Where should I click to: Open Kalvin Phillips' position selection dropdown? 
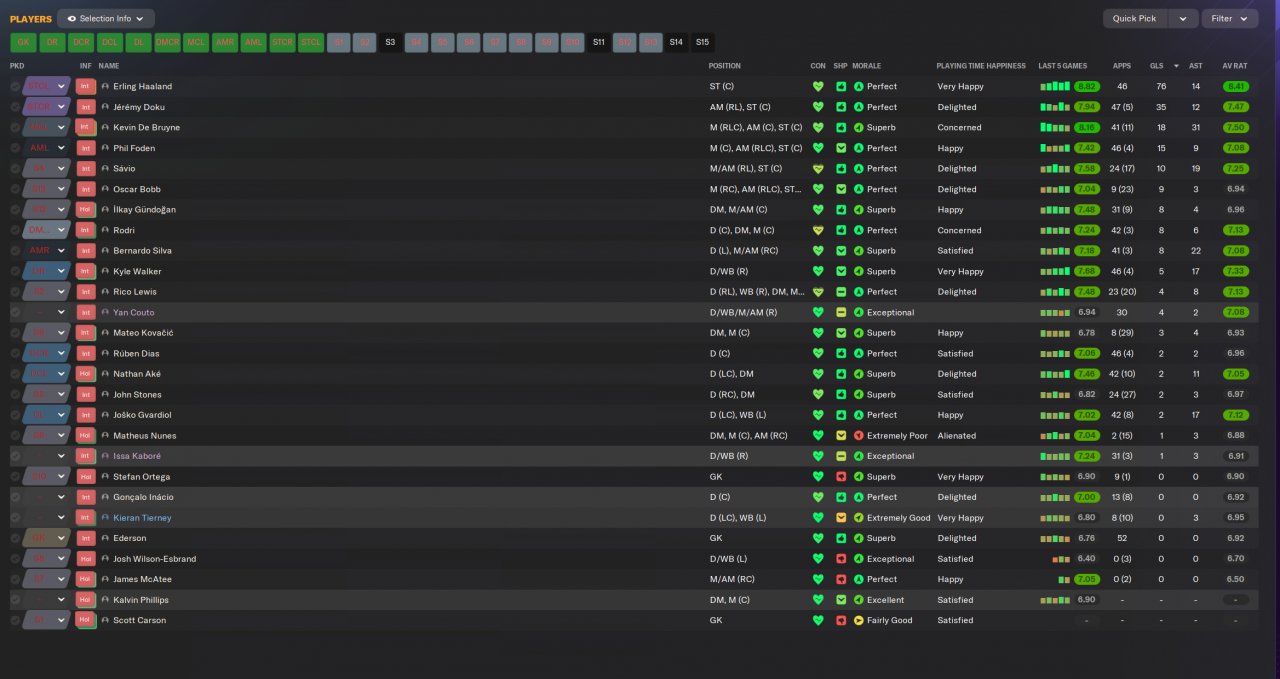point(47,600)
